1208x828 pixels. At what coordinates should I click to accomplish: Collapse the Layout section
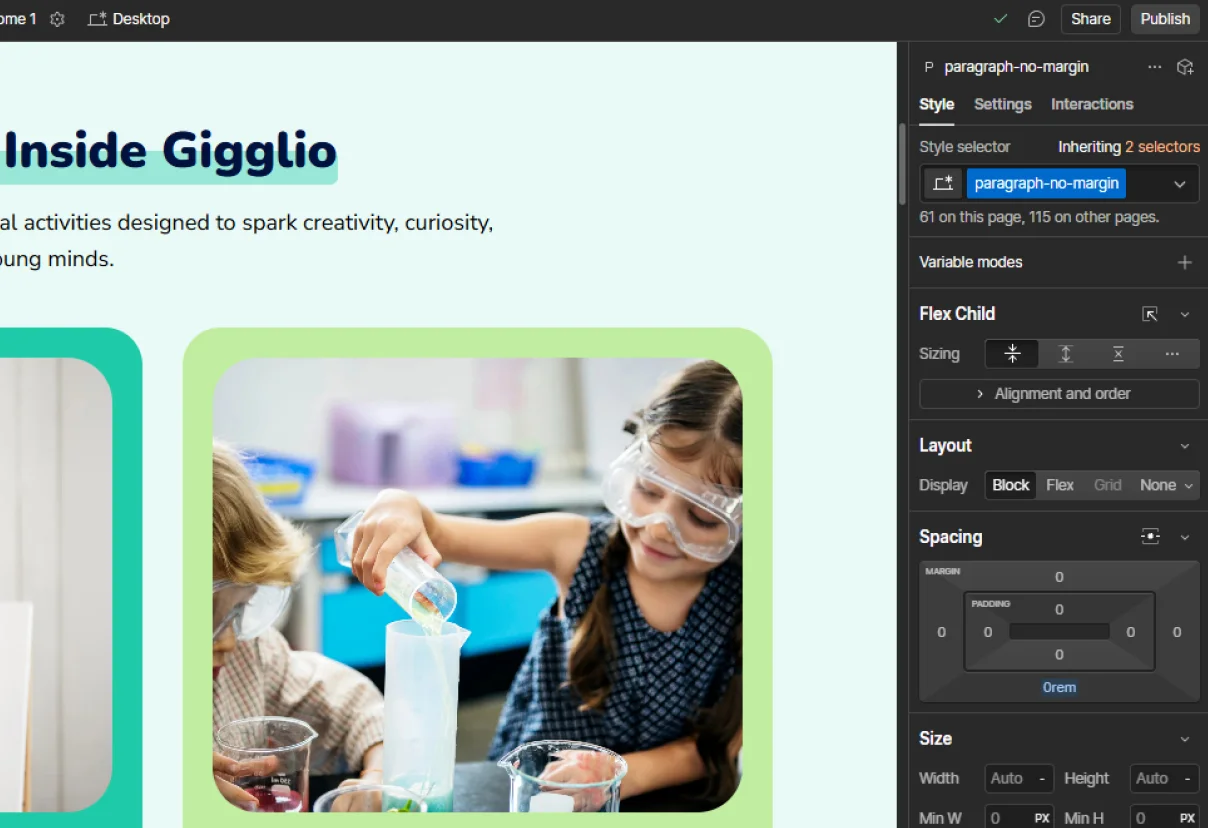tap(1185, 446)
